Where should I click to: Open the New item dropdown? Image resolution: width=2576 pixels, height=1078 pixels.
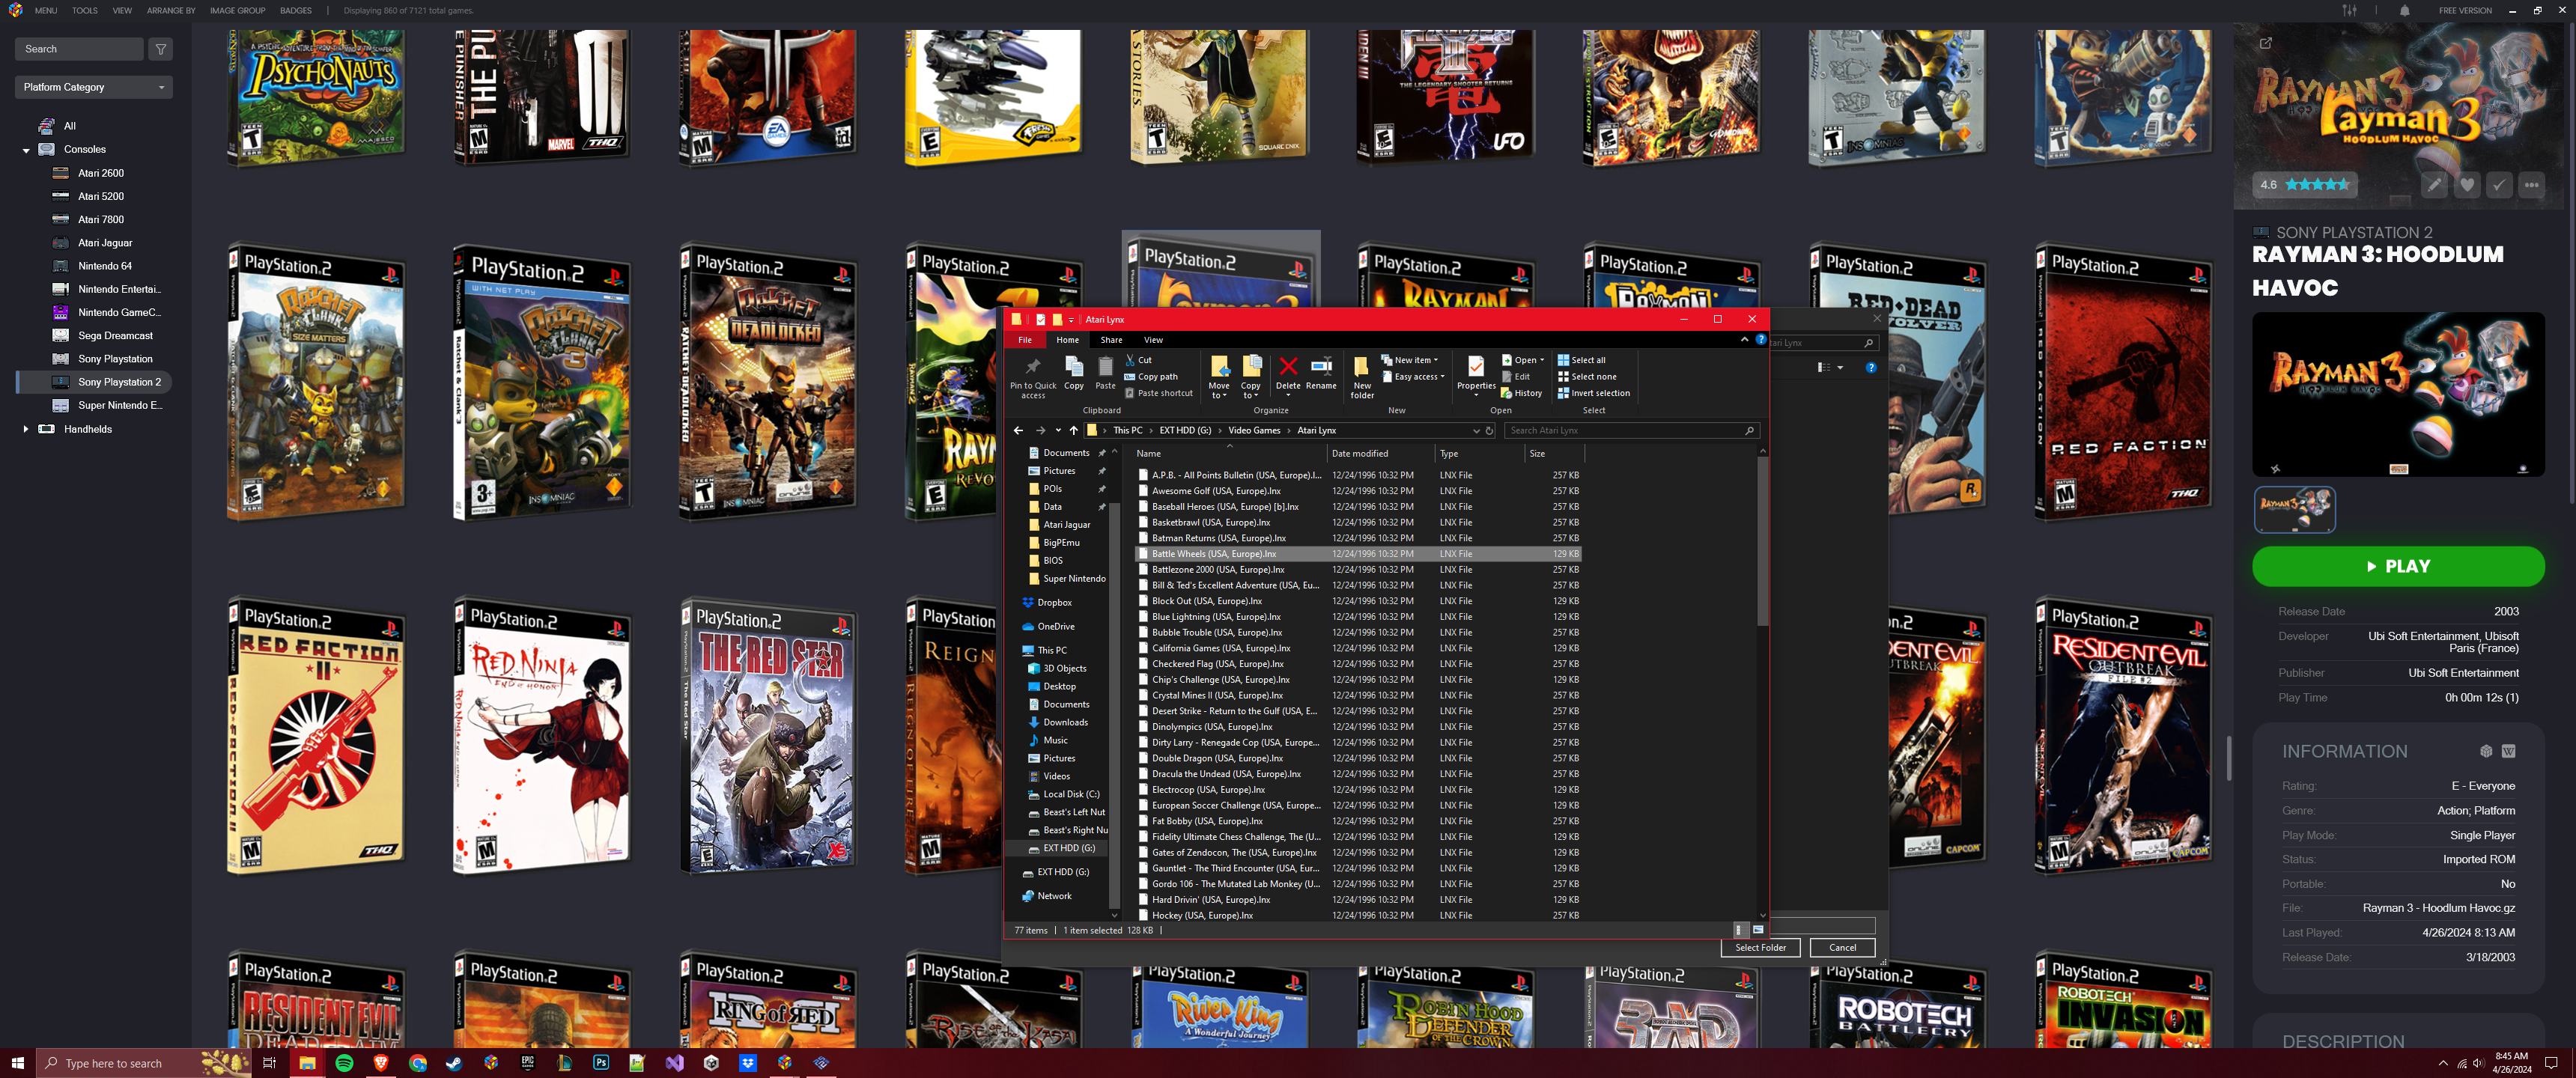pos(1409,360)
